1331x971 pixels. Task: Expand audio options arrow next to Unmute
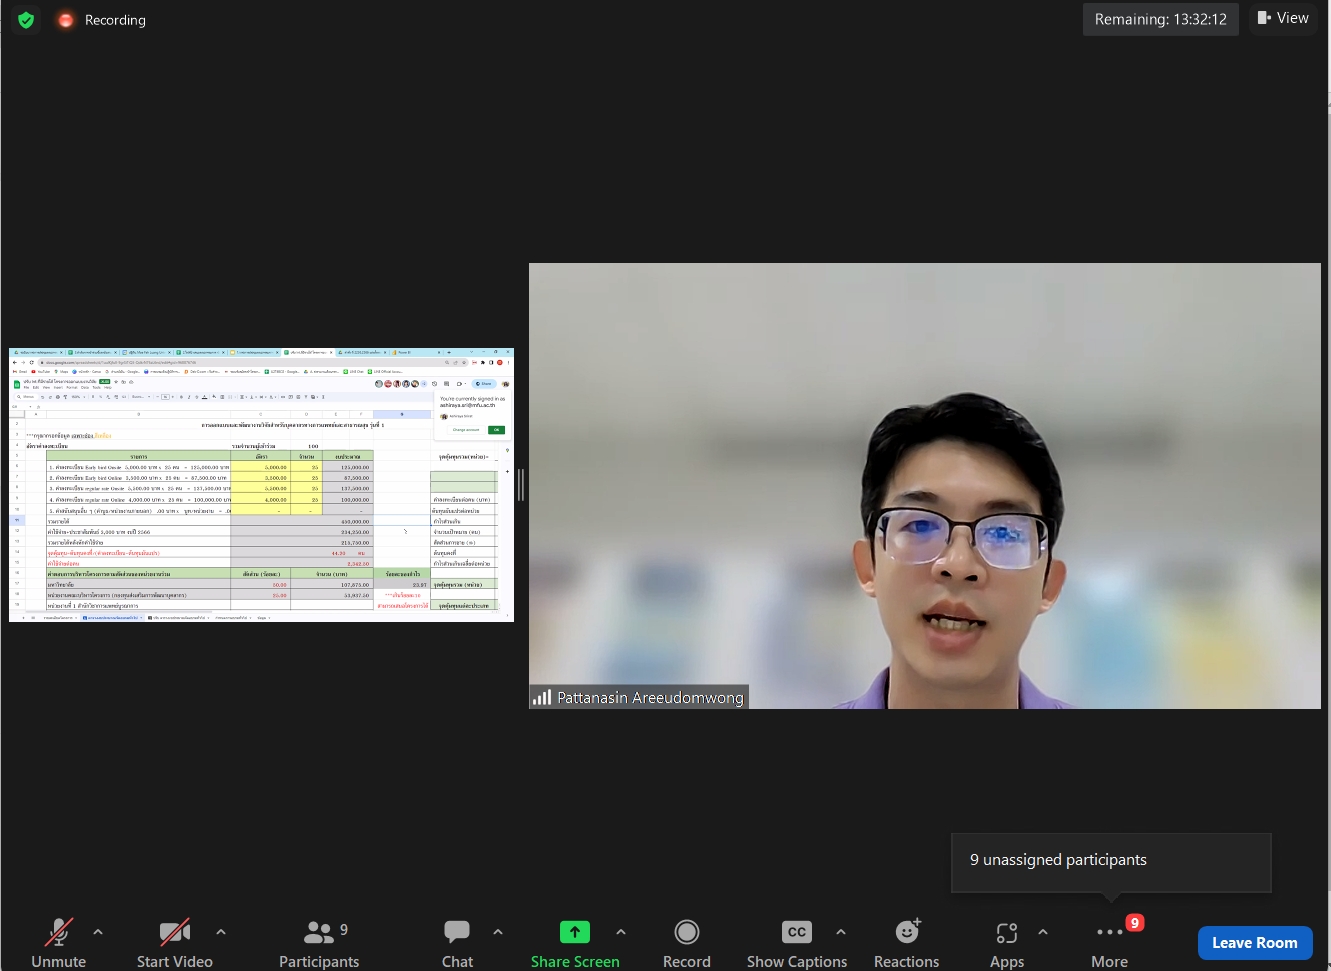[98, 932]
